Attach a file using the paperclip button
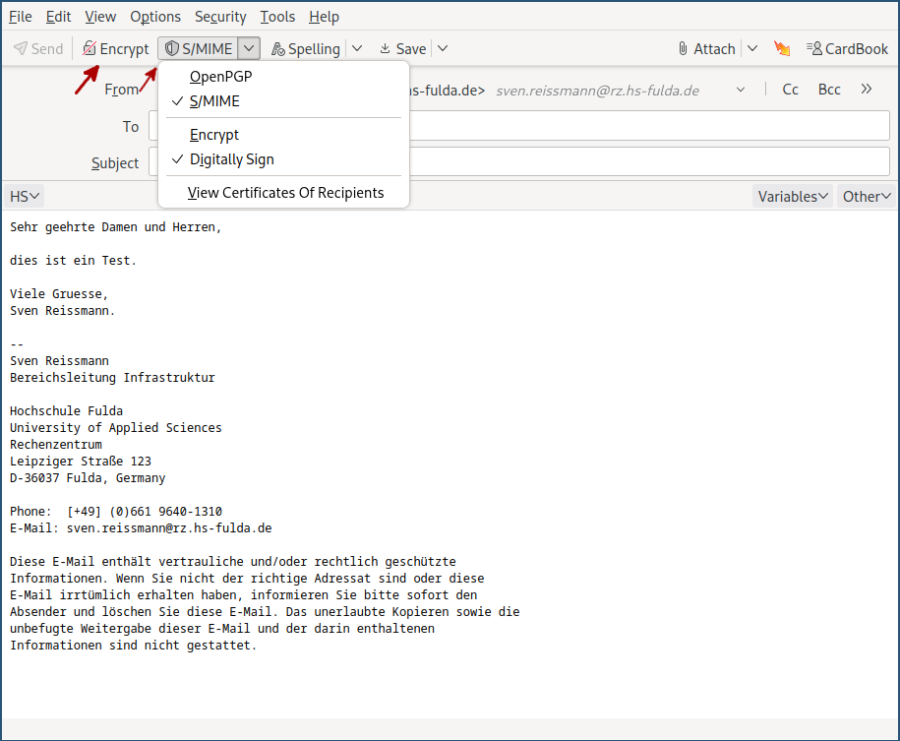This screenshot has height=741, width=900. (x=705, y=48)
